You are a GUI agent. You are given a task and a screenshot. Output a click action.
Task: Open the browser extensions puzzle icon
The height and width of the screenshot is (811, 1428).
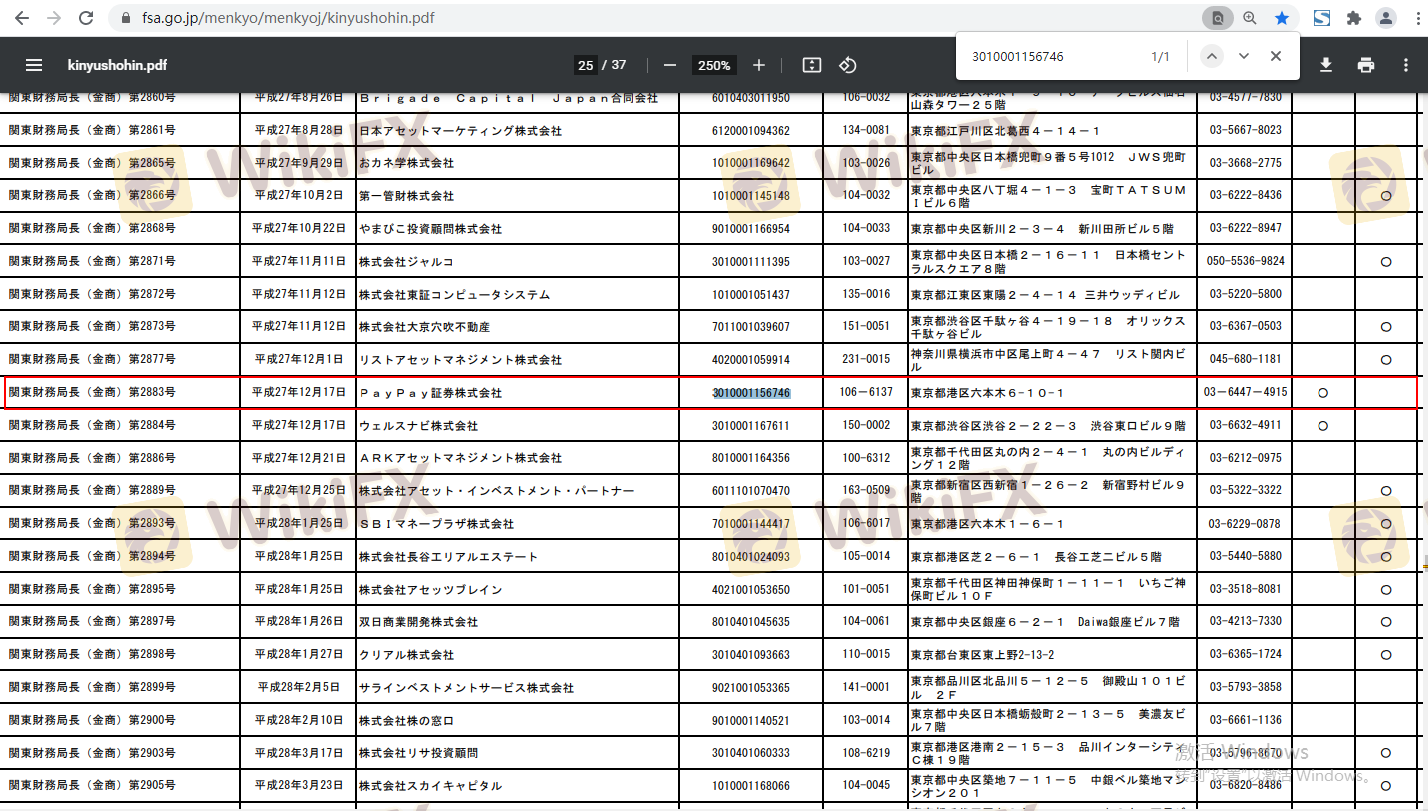click(1354, 18)
